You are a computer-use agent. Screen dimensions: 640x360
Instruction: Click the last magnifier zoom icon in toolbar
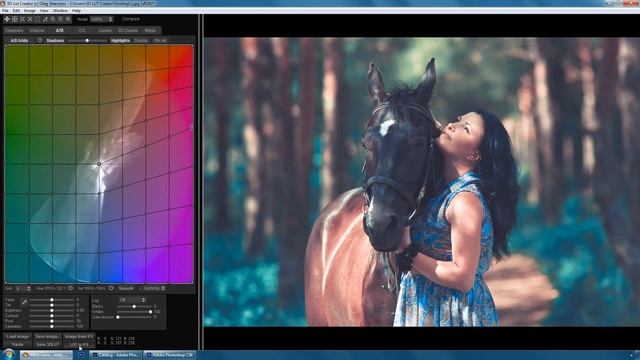click(69, 19)
